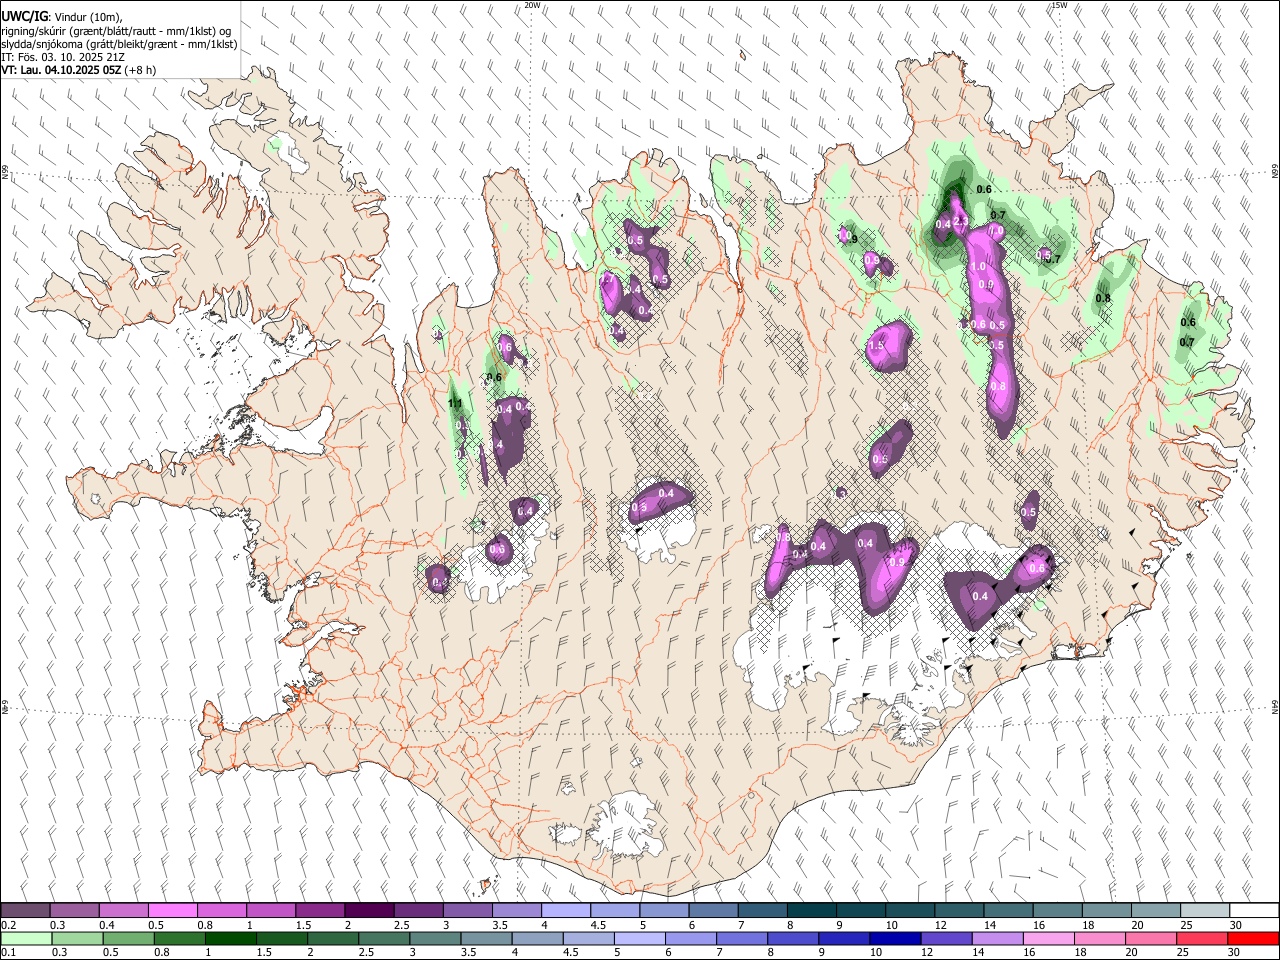Click the 'rigning/skúrir' legend description line
The width and height of the screenshot is (1280, 960).
(117, 31)
